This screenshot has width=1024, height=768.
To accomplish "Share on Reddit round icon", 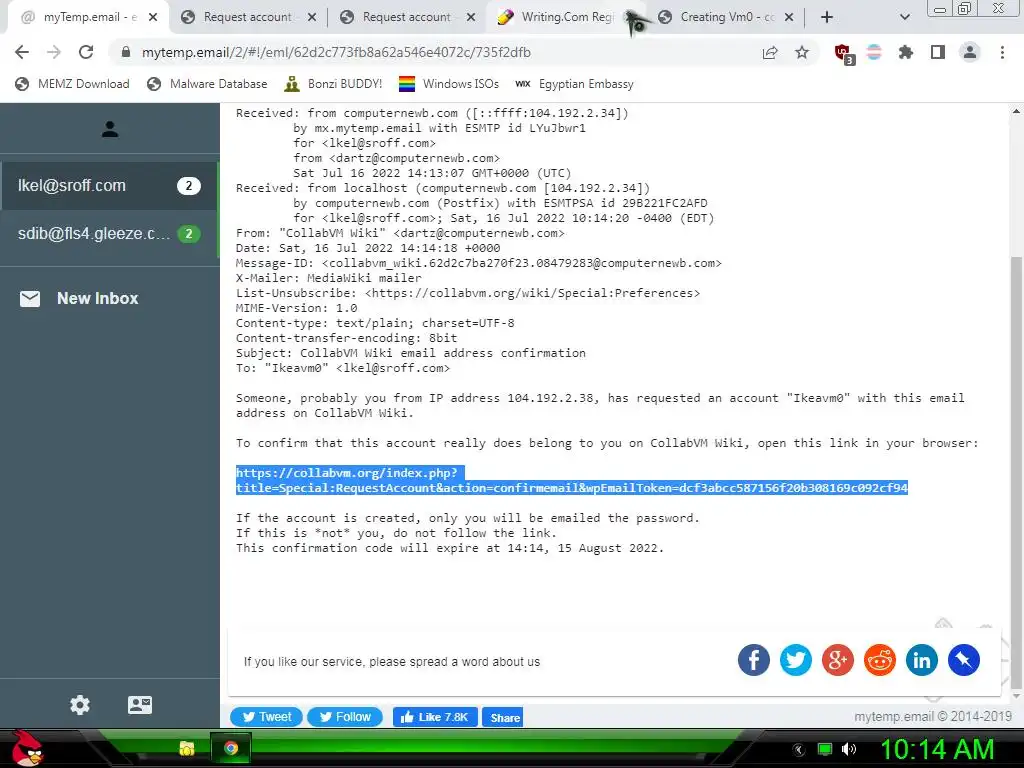I will pos(880,660).
